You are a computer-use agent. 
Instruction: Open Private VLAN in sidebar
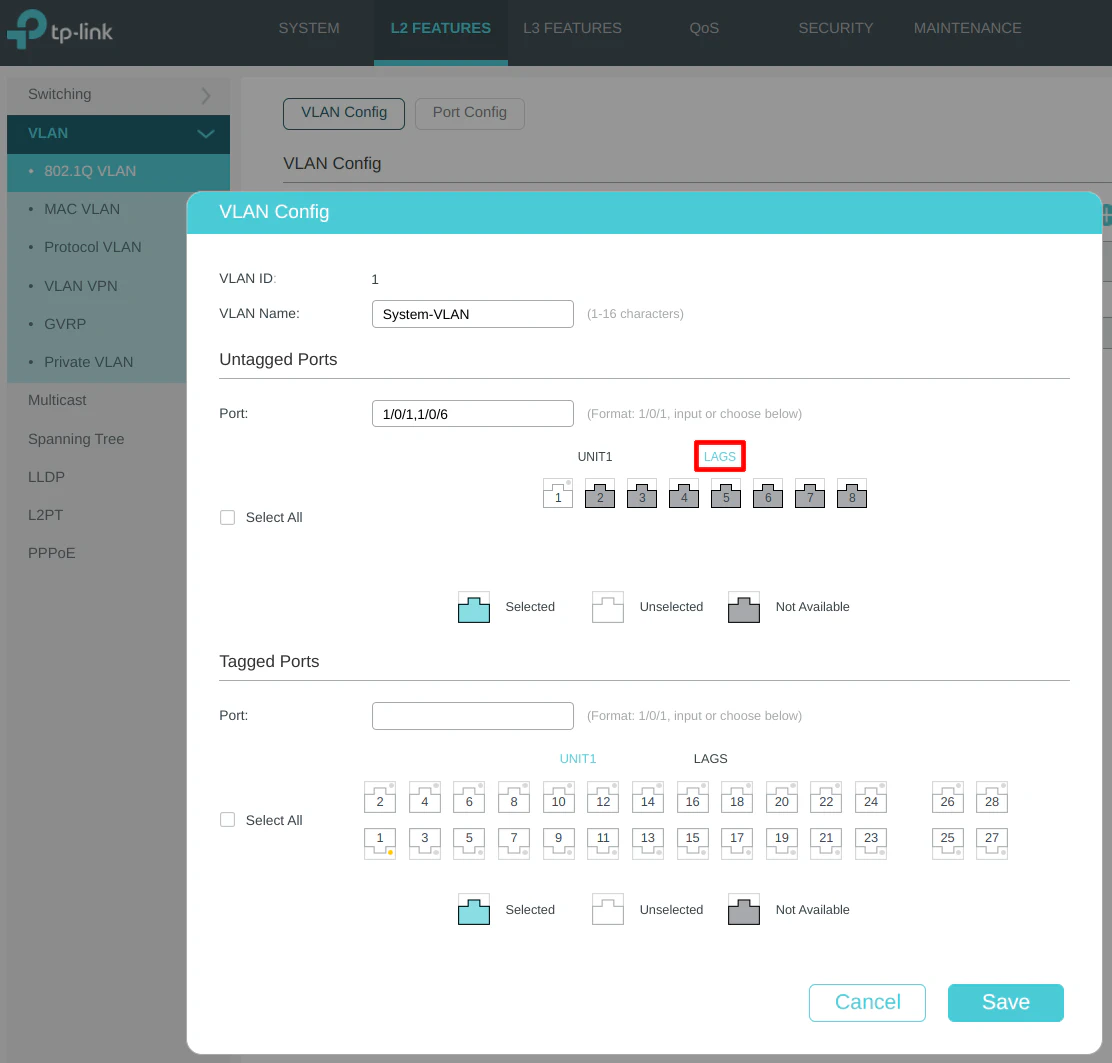point(88,362)
